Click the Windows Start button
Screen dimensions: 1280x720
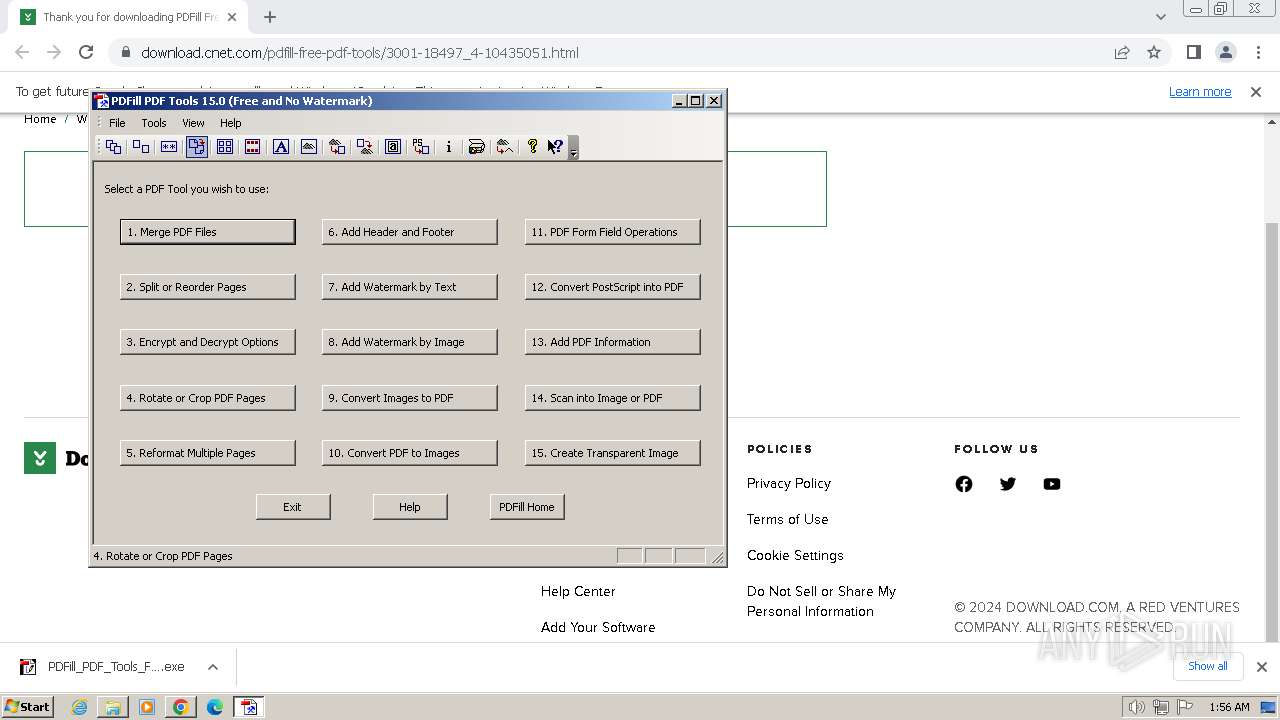click(x=28, y=707)
